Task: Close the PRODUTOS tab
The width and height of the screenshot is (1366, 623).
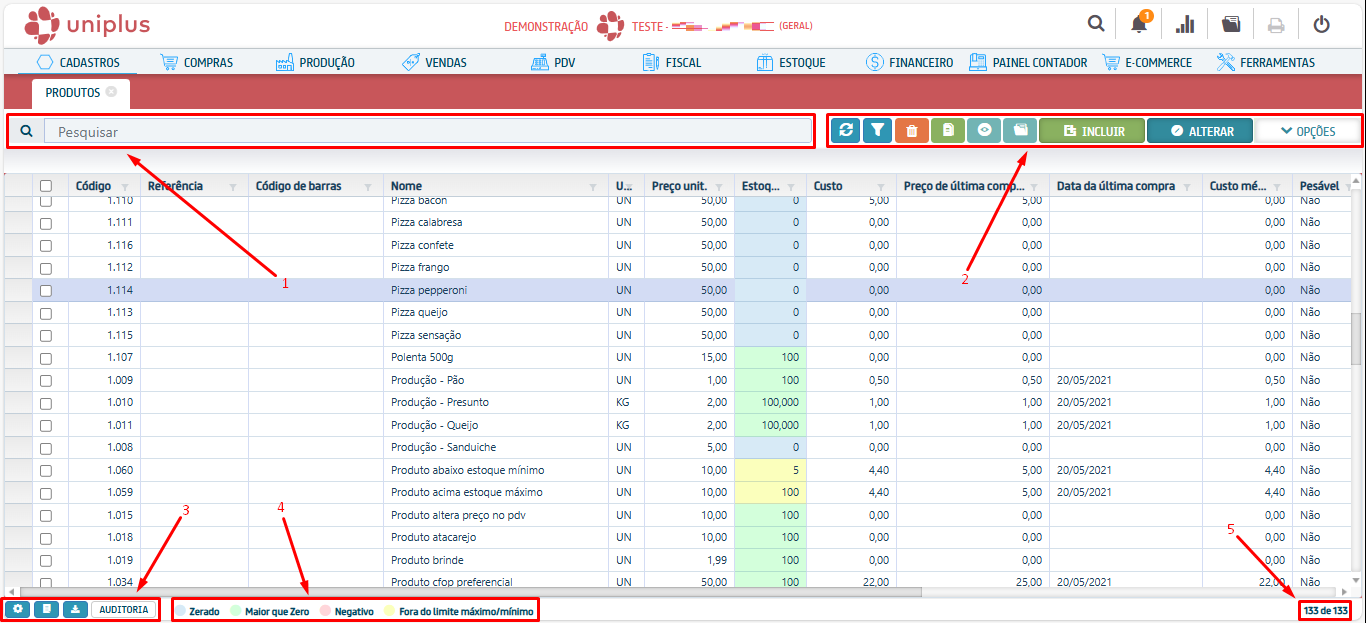Action: (x=112, y=92)
